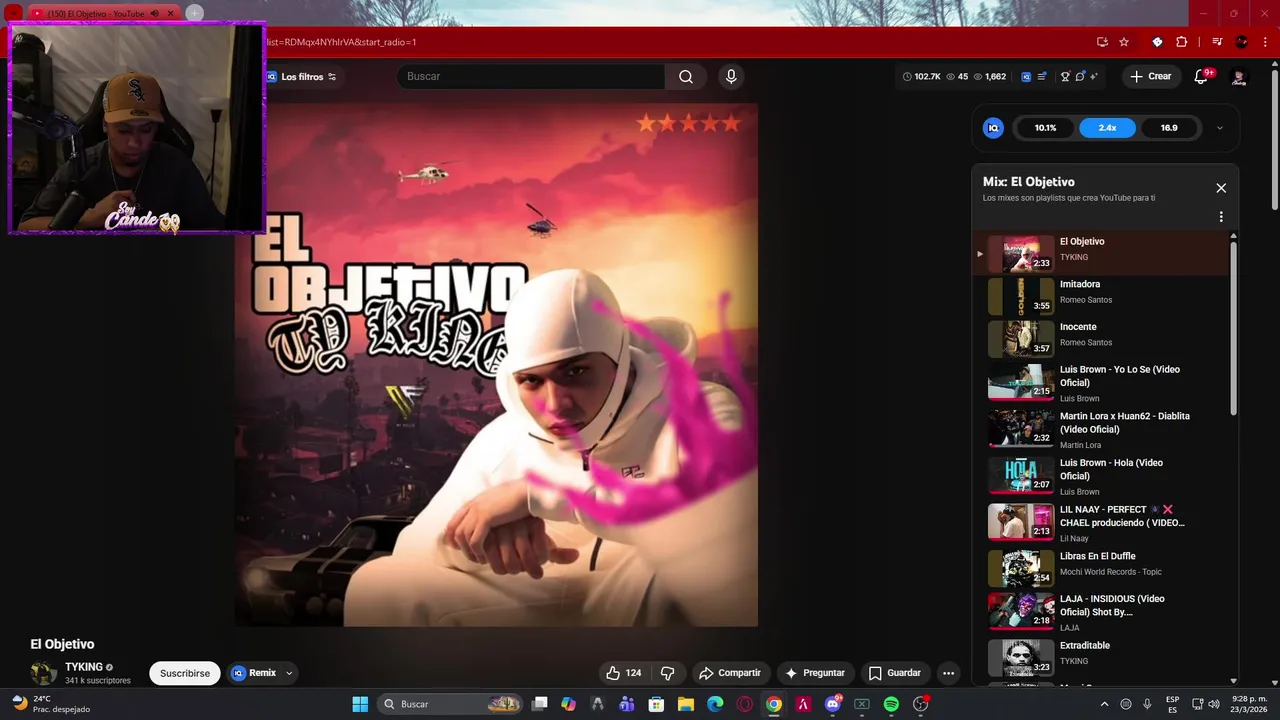Open File Explorer from the taskbar

pos(686,704)
